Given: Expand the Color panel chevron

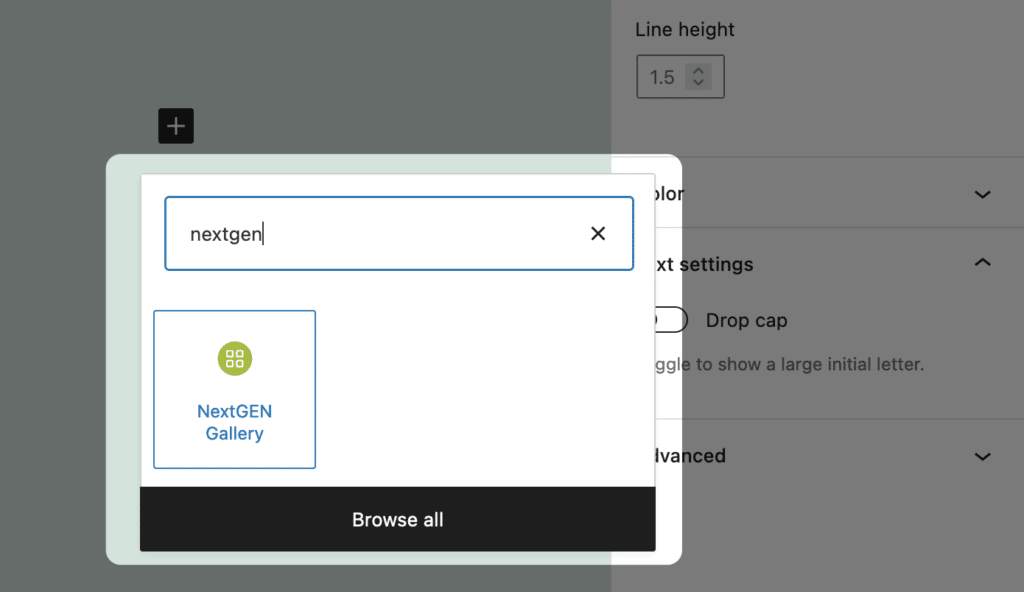Looking at the screenshot, I should click(x=982, y=194).
